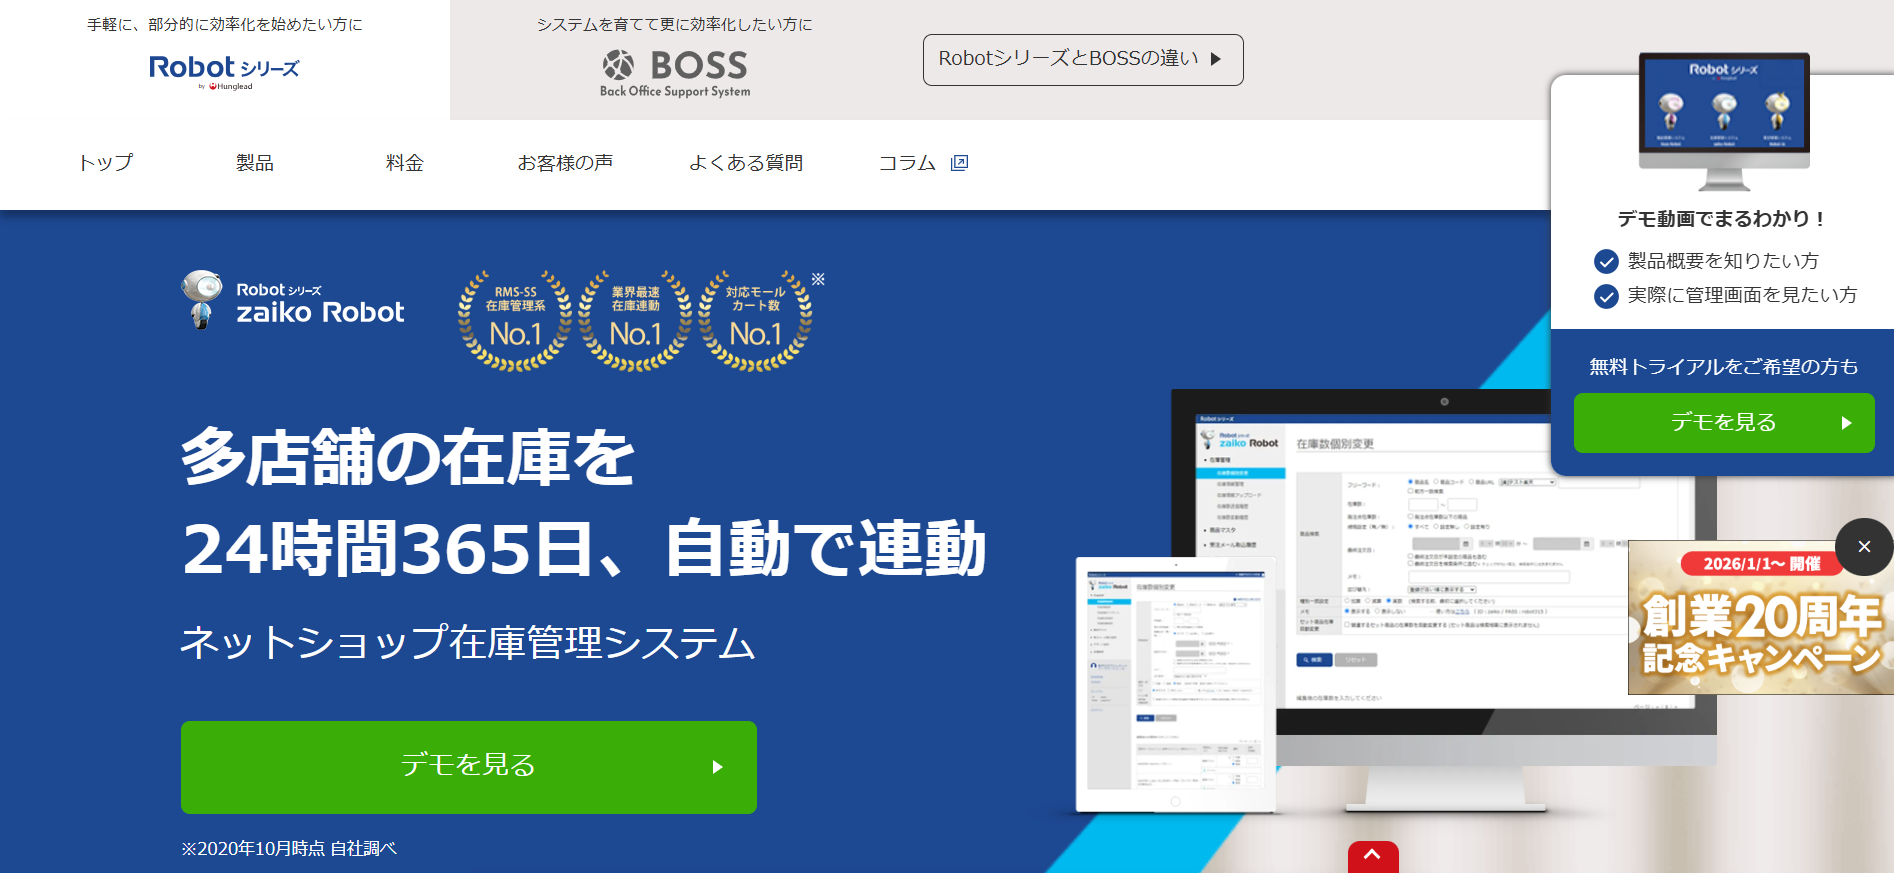The width and height of the screenshot is (1894, 873).
Task: Open the よくある質問 page
Action: tap(745, 163)
